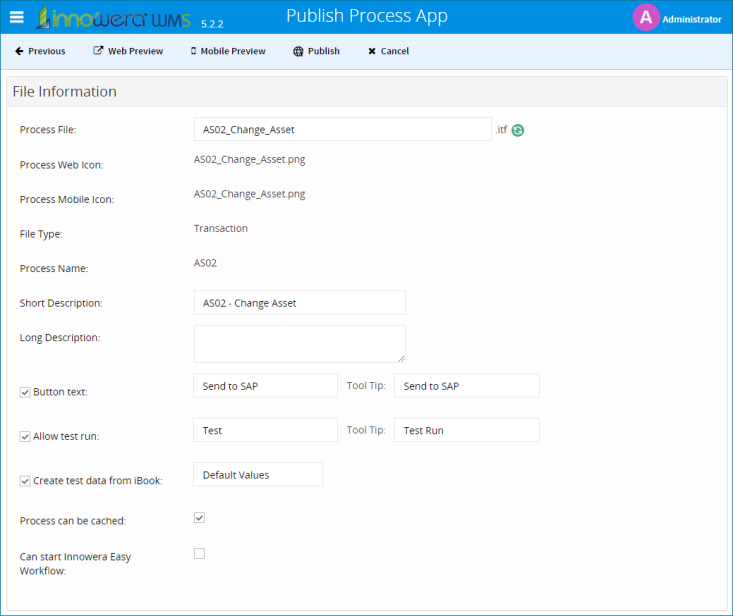Edit the Send to SAP button text field
The width and height of the screenshot is (733, 616).
pos(265,386)
